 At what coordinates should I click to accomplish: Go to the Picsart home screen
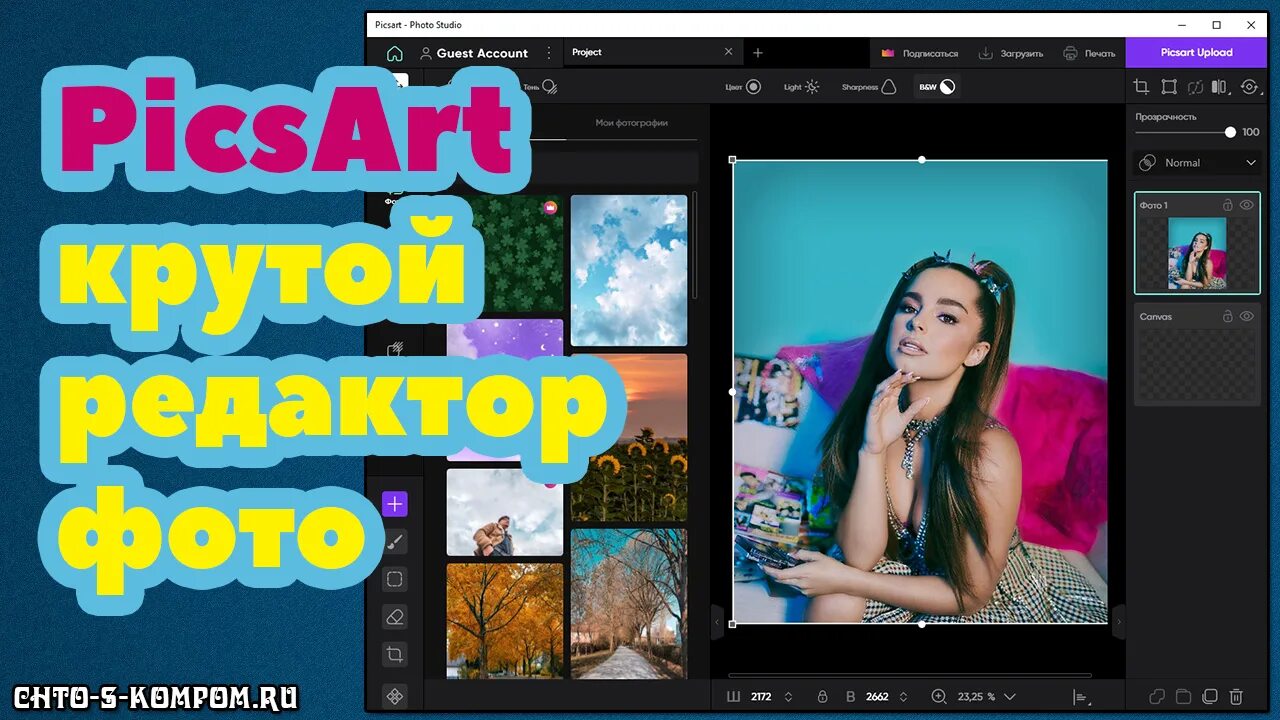point(394,53)
